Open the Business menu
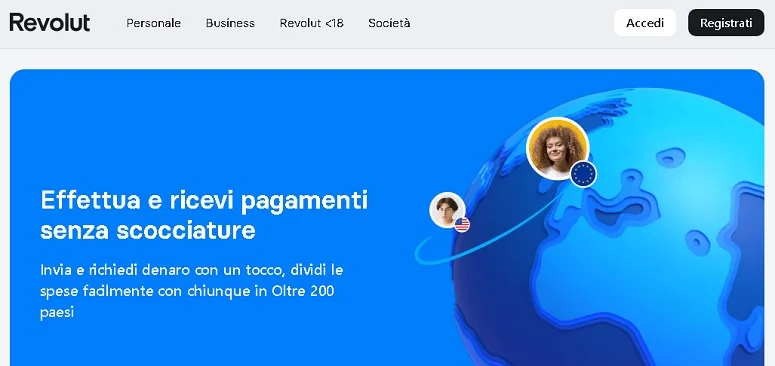The height and width of the screenshot is (366, 775). coord(230,23)
